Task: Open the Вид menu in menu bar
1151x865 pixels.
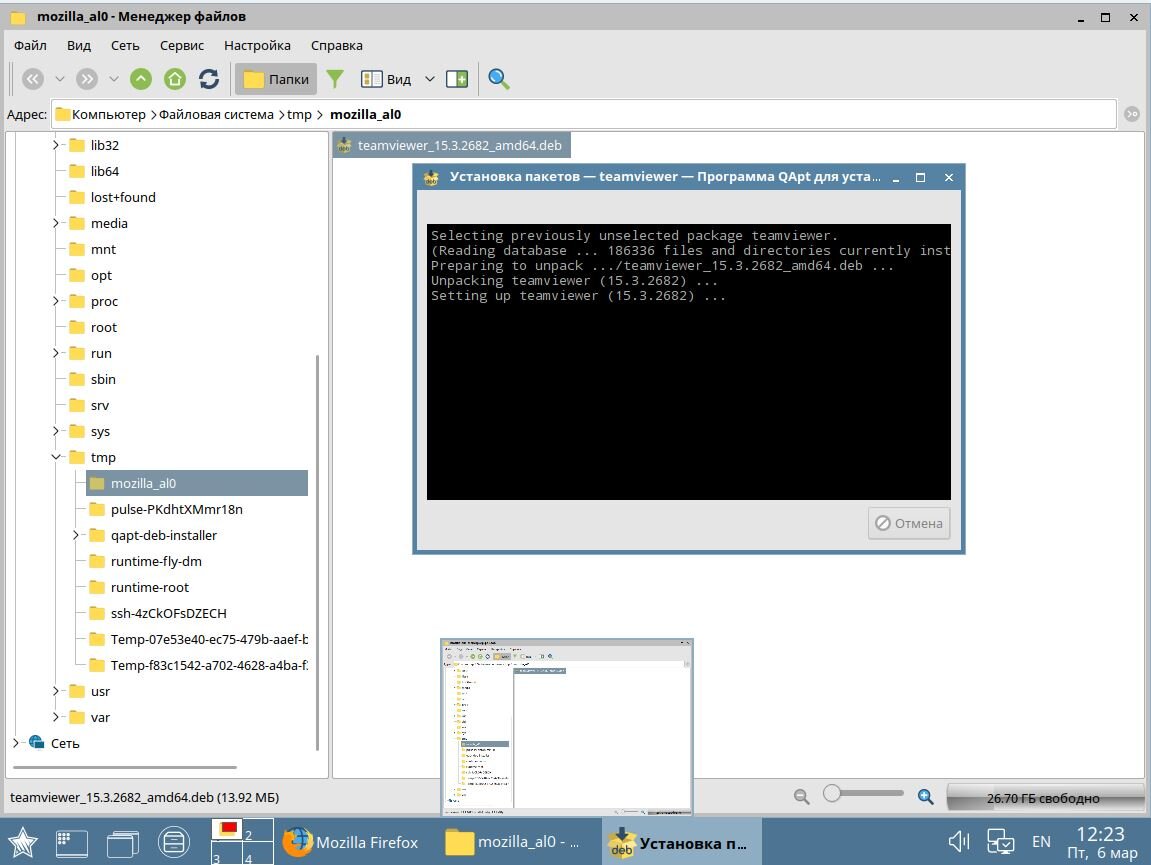Action: tap(79, 46)
